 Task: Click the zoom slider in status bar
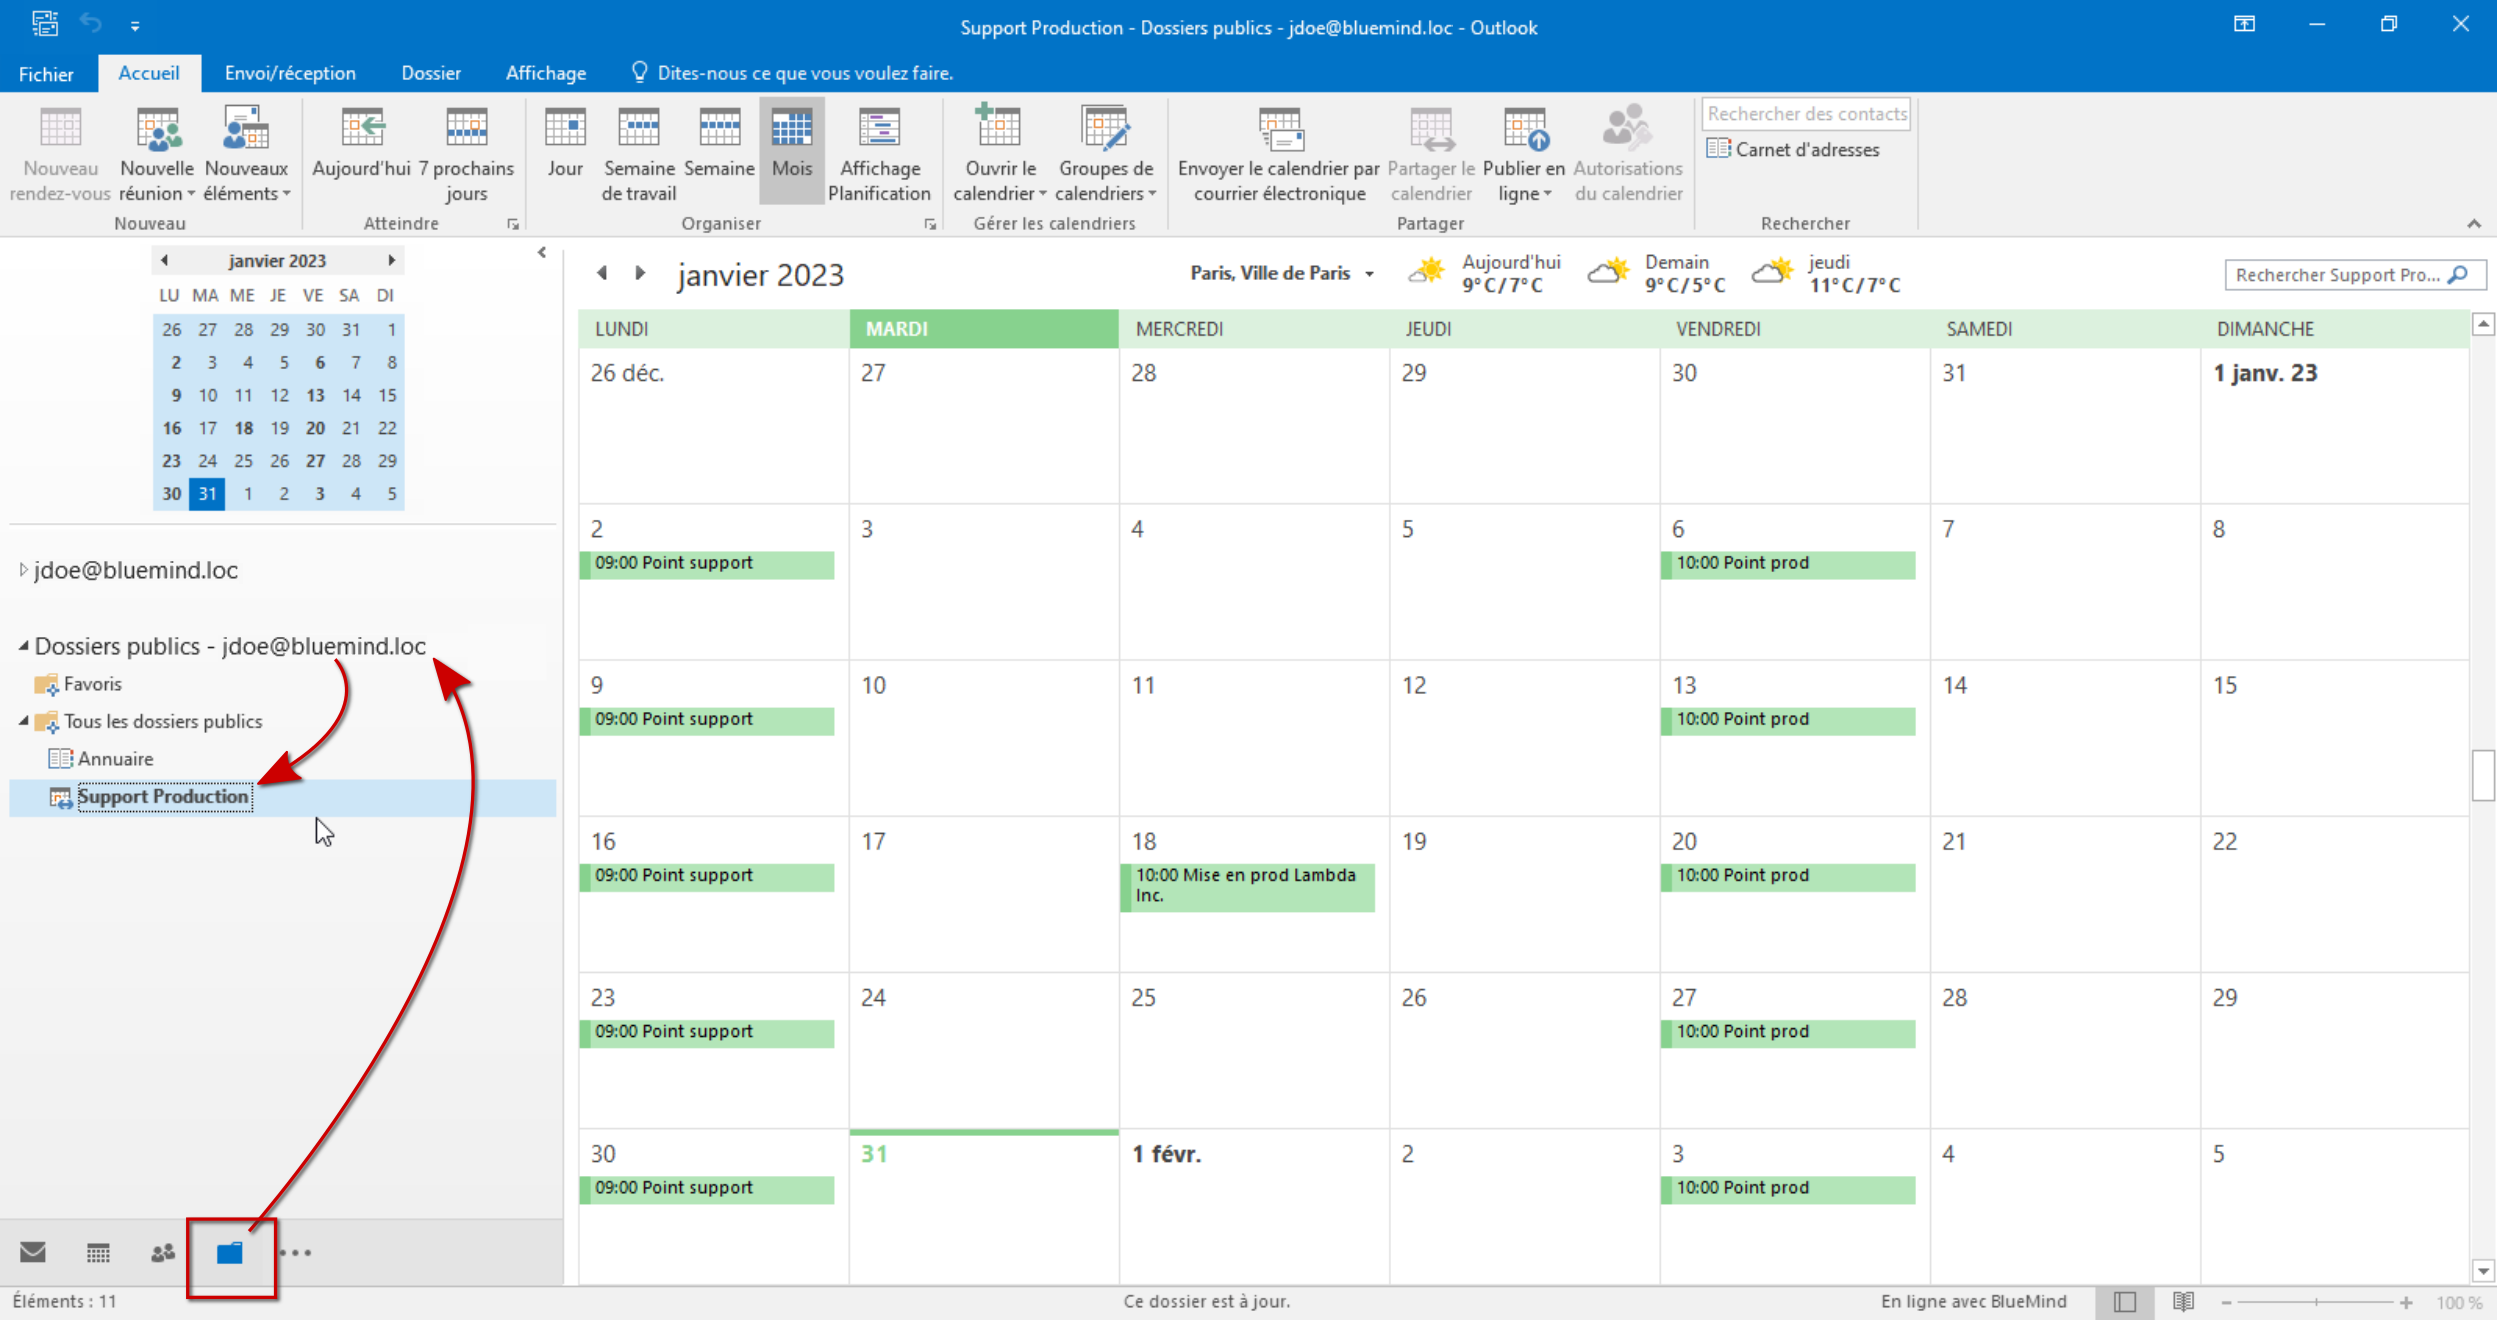2316,1302
